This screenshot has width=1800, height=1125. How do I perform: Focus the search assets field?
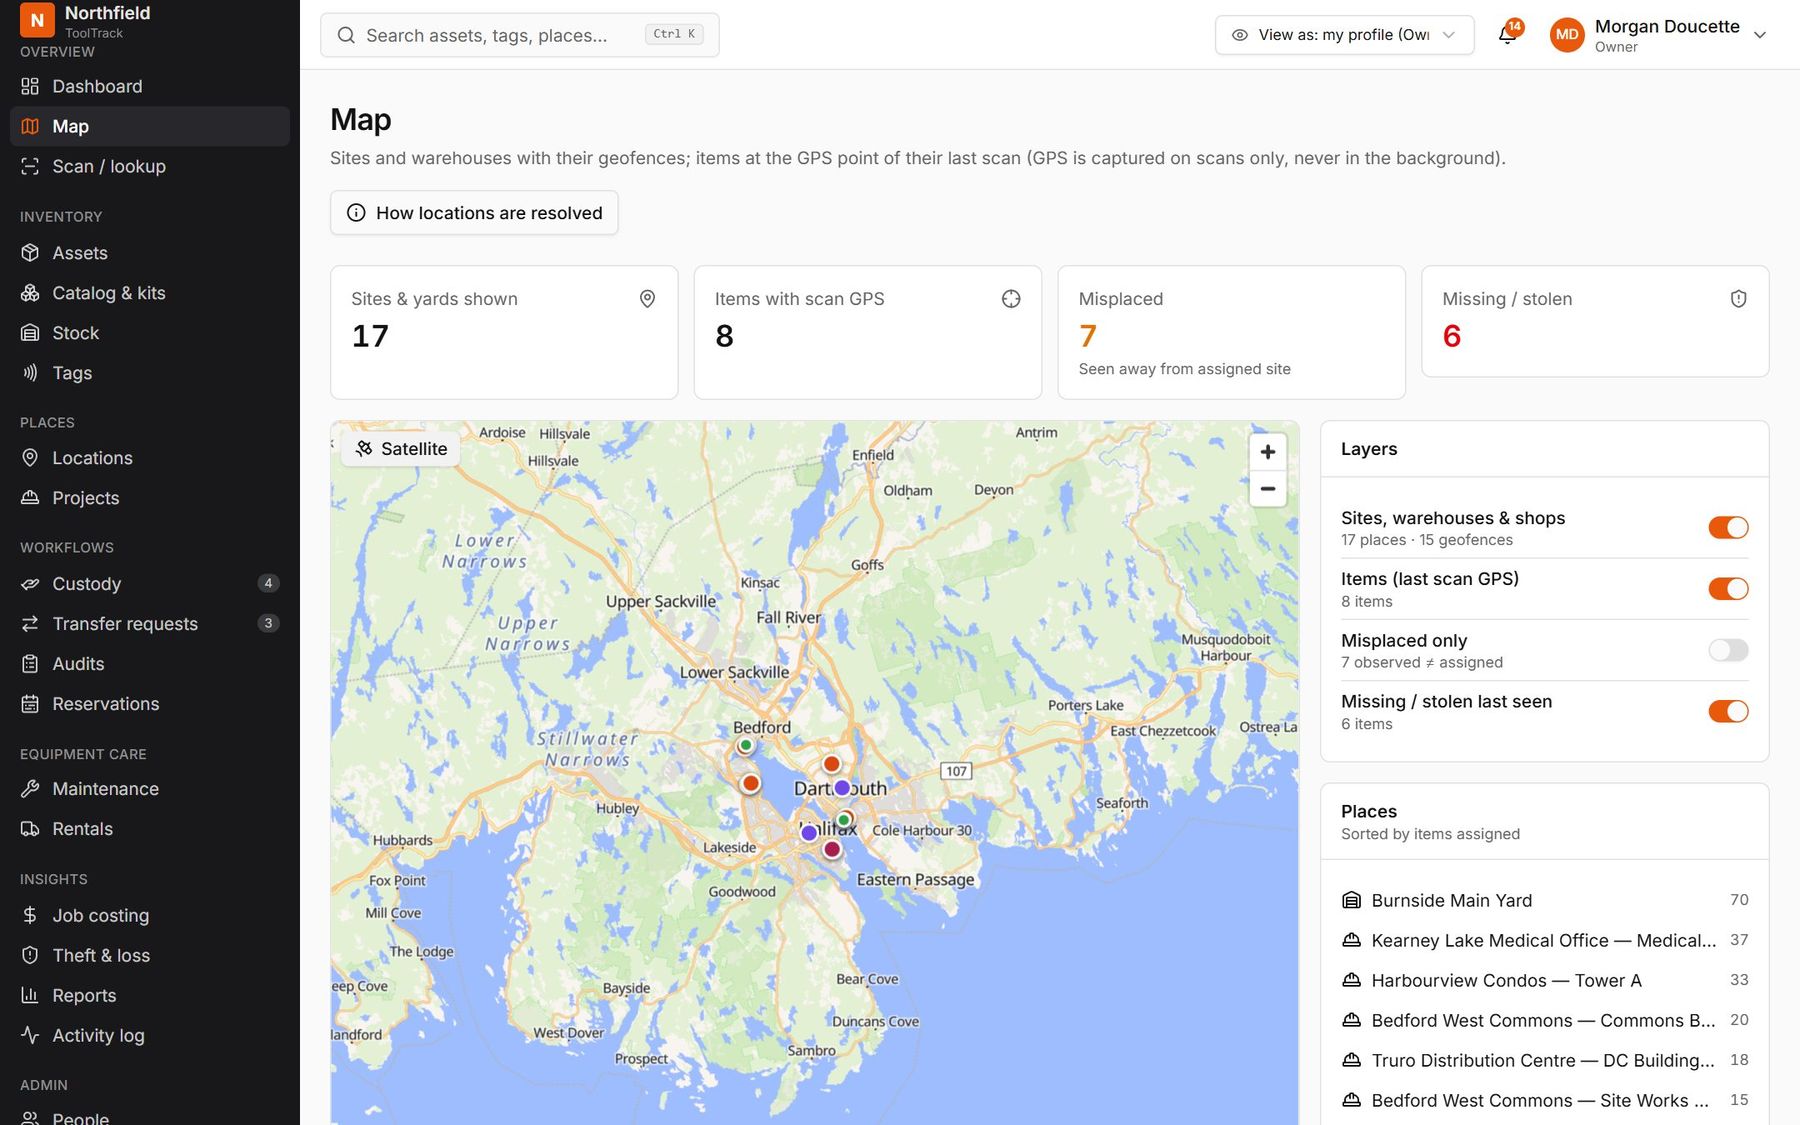coord(519,35)
